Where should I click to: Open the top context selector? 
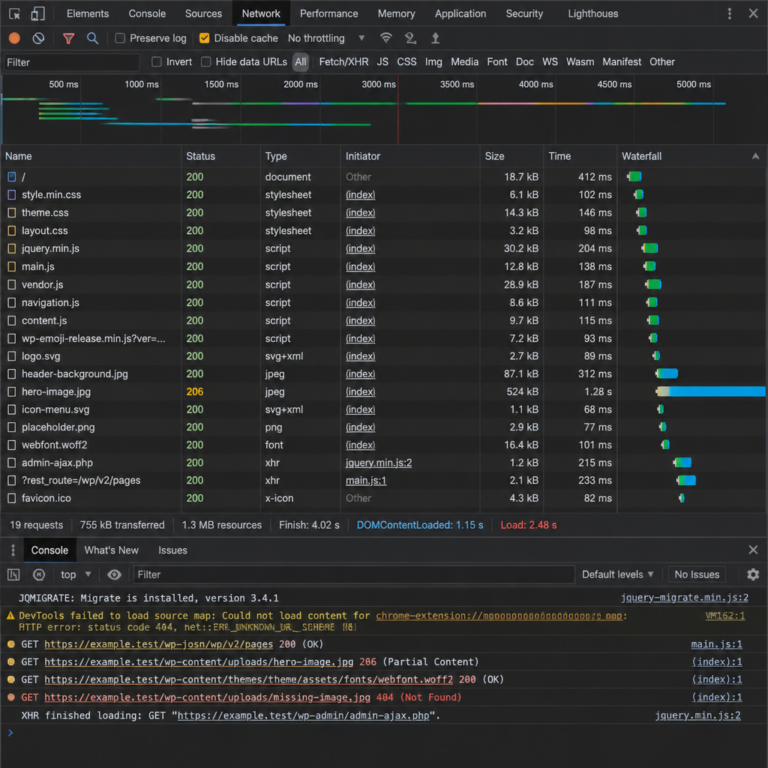(x=76, y=575)
